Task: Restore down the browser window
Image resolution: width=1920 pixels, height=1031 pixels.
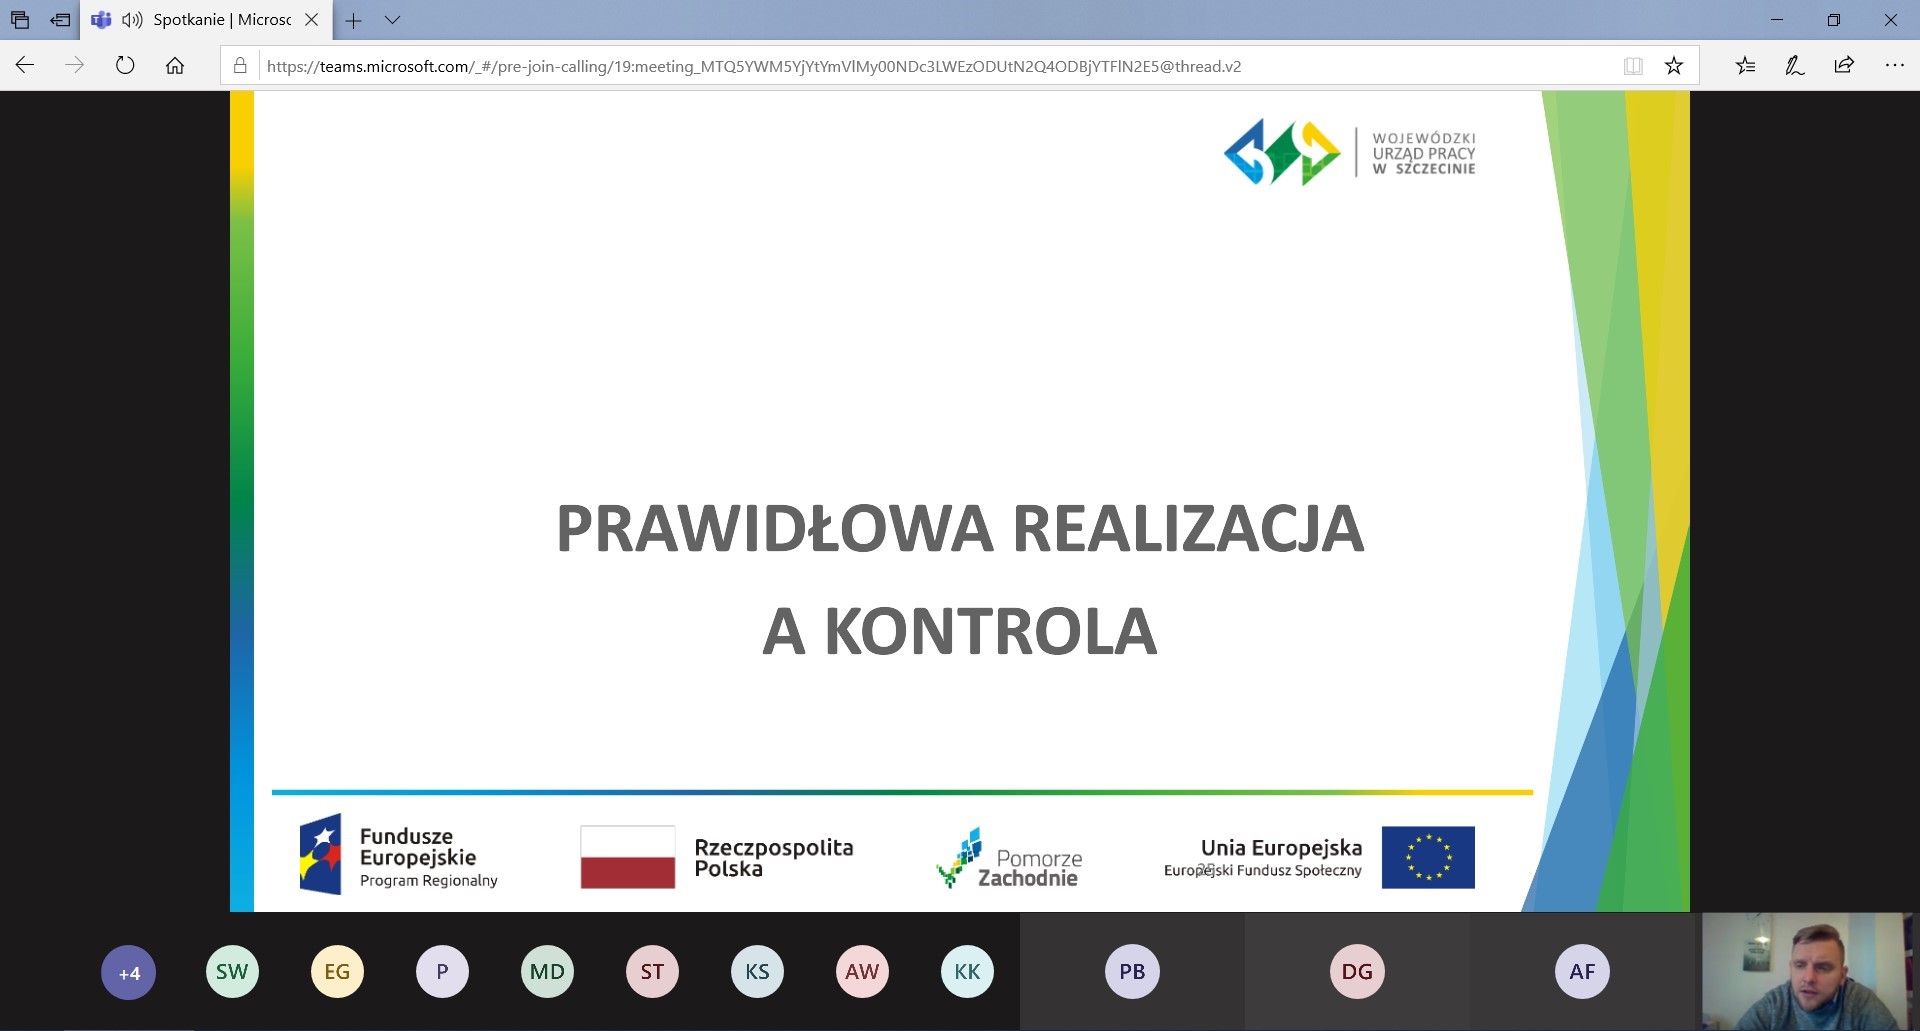Action: (x=1834, y=20)
